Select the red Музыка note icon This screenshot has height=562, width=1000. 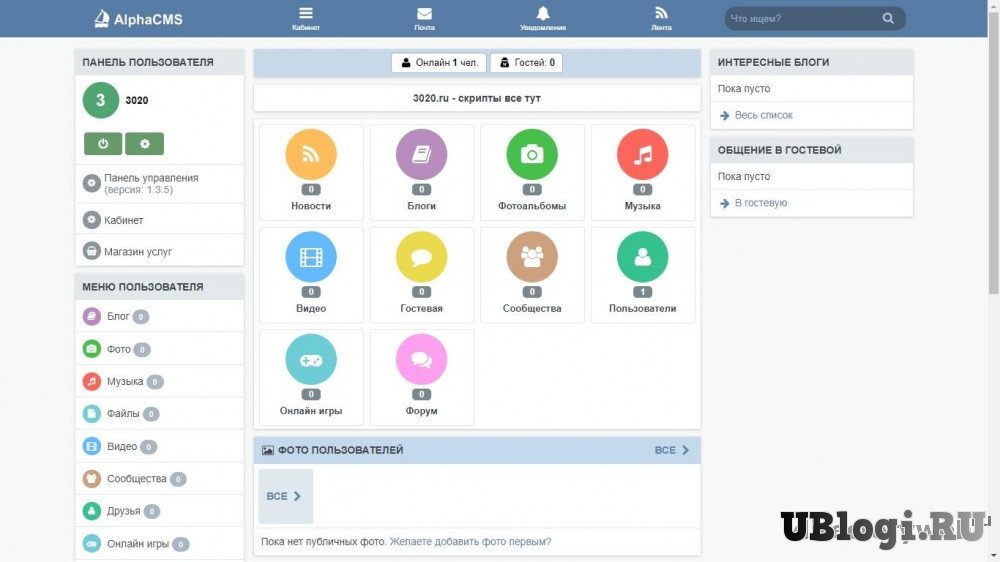click(642, 155)
